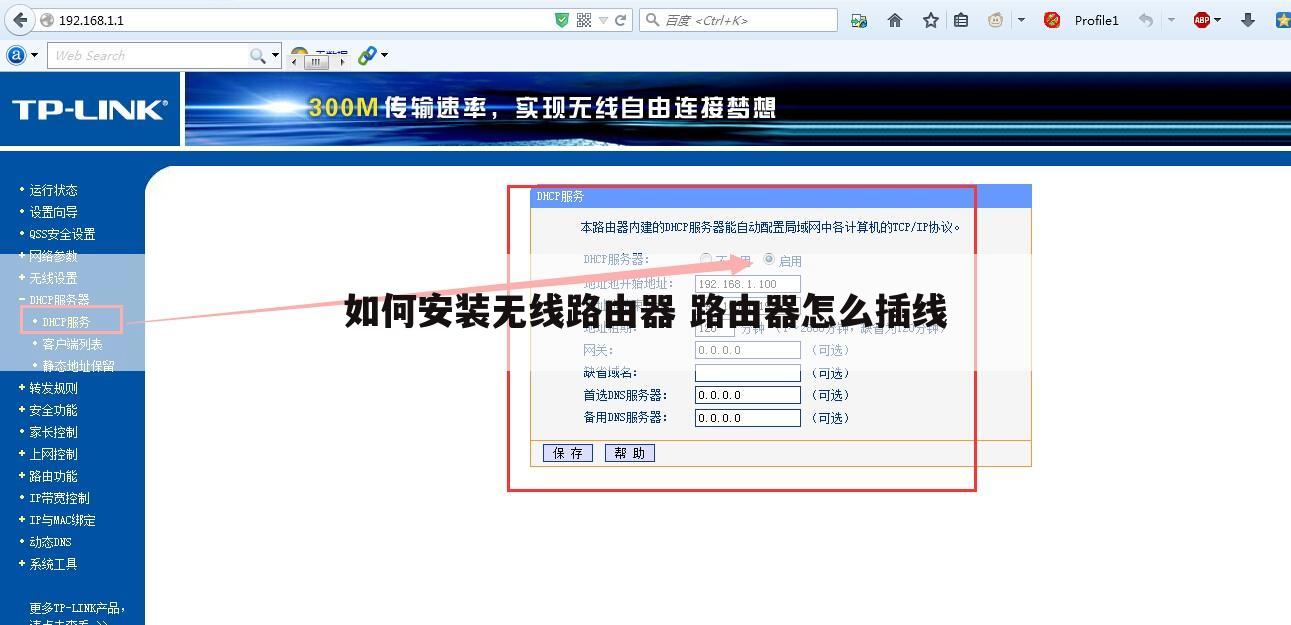
Task: Open 动态DNS in the sidebar
Action: pyautogui.click(x=50, y=542)
